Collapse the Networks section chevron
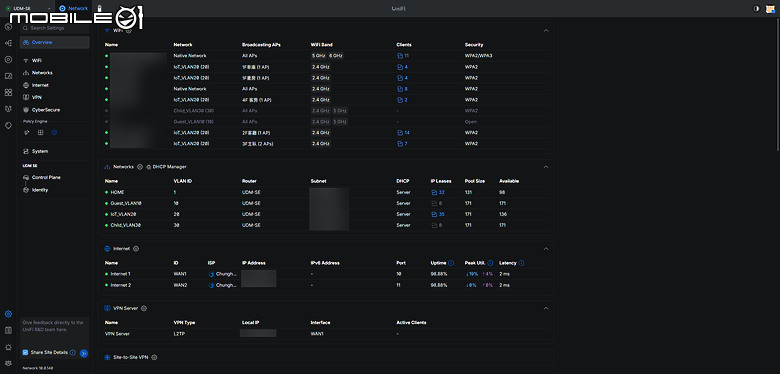The width and height of the screenshot is (780, 374). (546, 167)
